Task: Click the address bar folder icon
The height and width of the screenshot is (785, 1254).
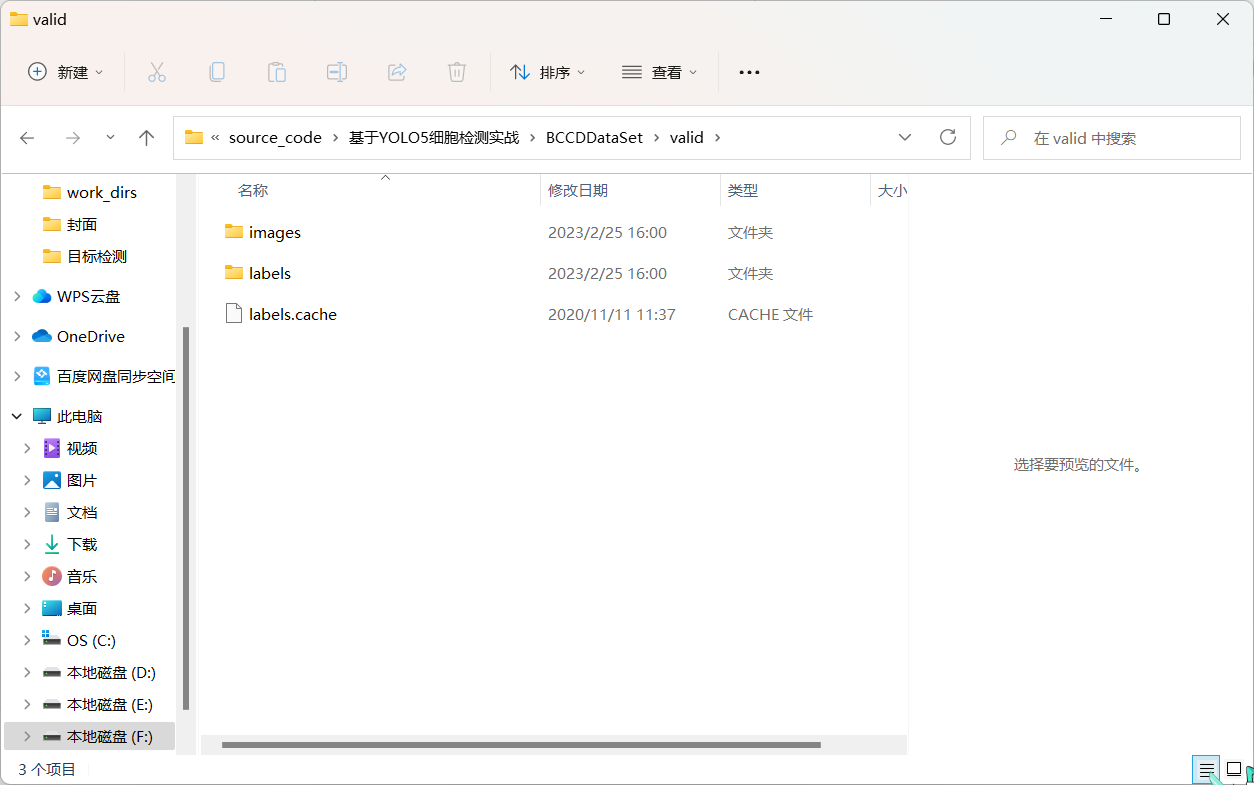Action: point(194,138)
